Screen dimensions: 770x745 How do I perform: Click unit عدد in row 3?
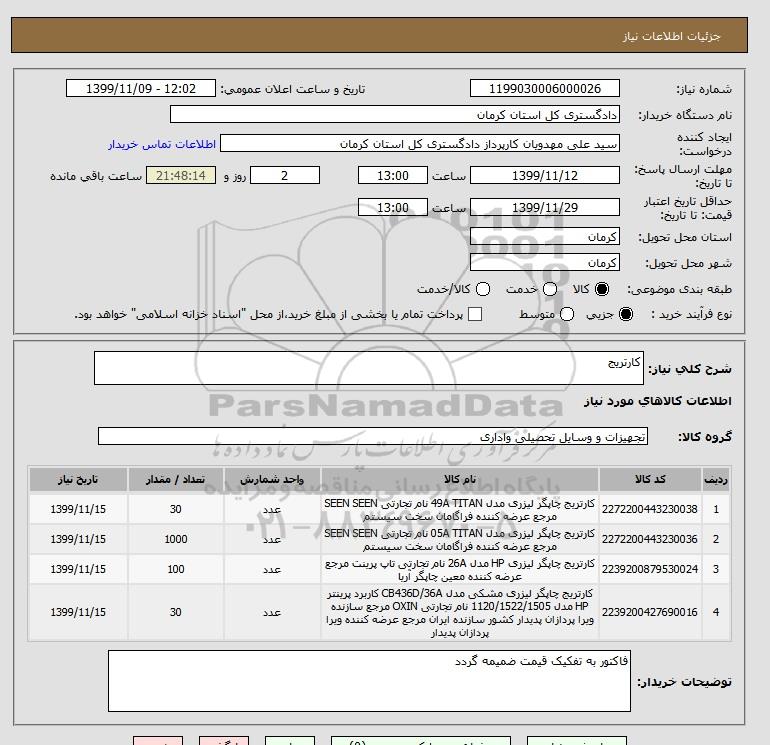pos(272,570)
